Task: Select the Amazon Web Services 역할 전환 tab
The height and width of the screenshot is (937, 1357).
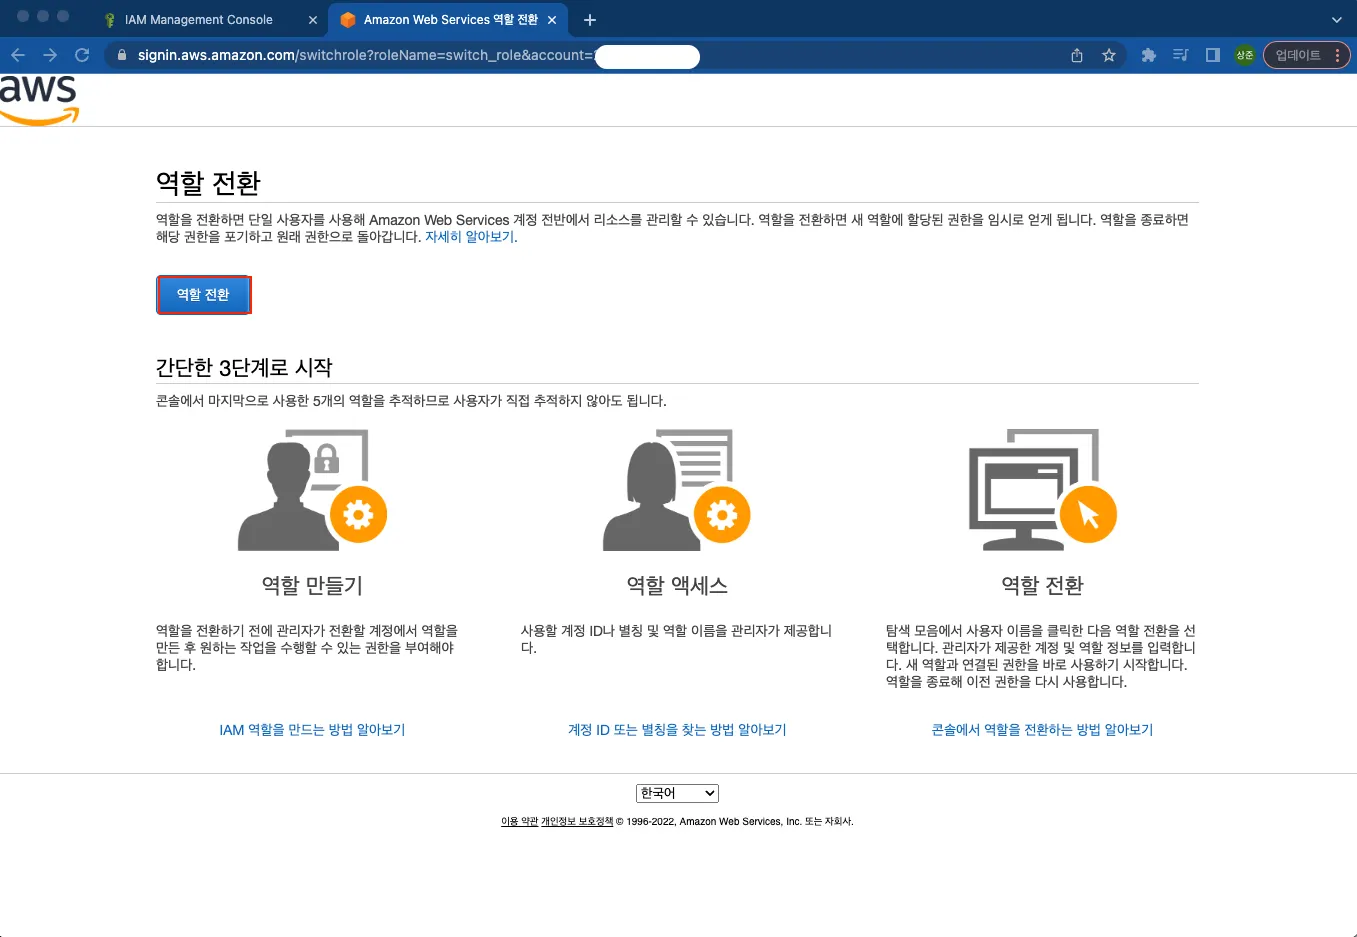Action: point(450,20)
